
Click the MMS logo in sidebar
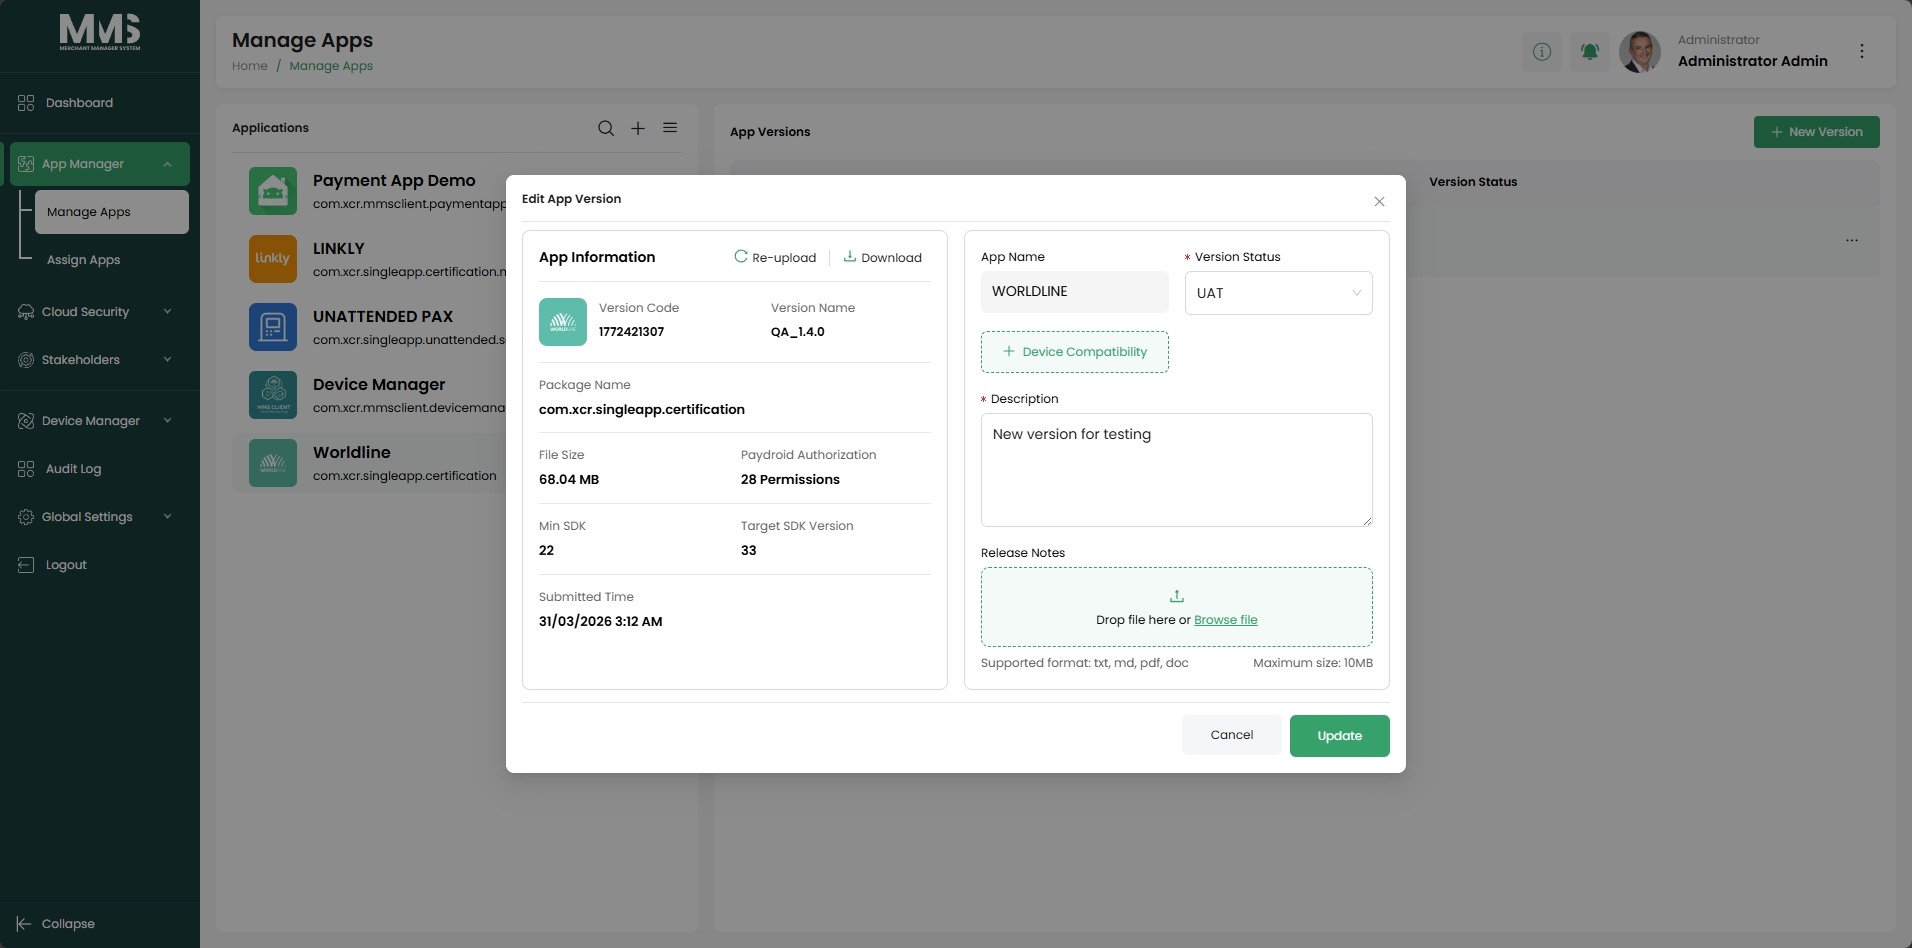coord(100,32)
